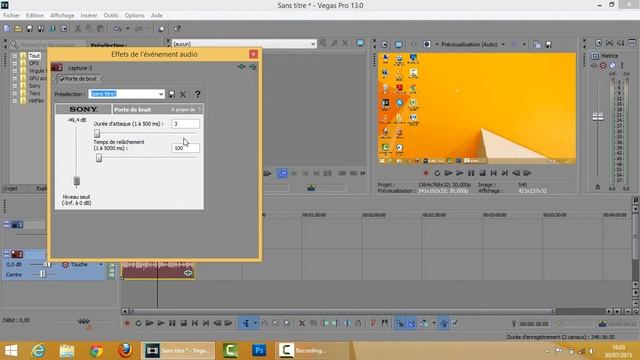Click Open folder icon in main toolbar

(x=18, y=29)
